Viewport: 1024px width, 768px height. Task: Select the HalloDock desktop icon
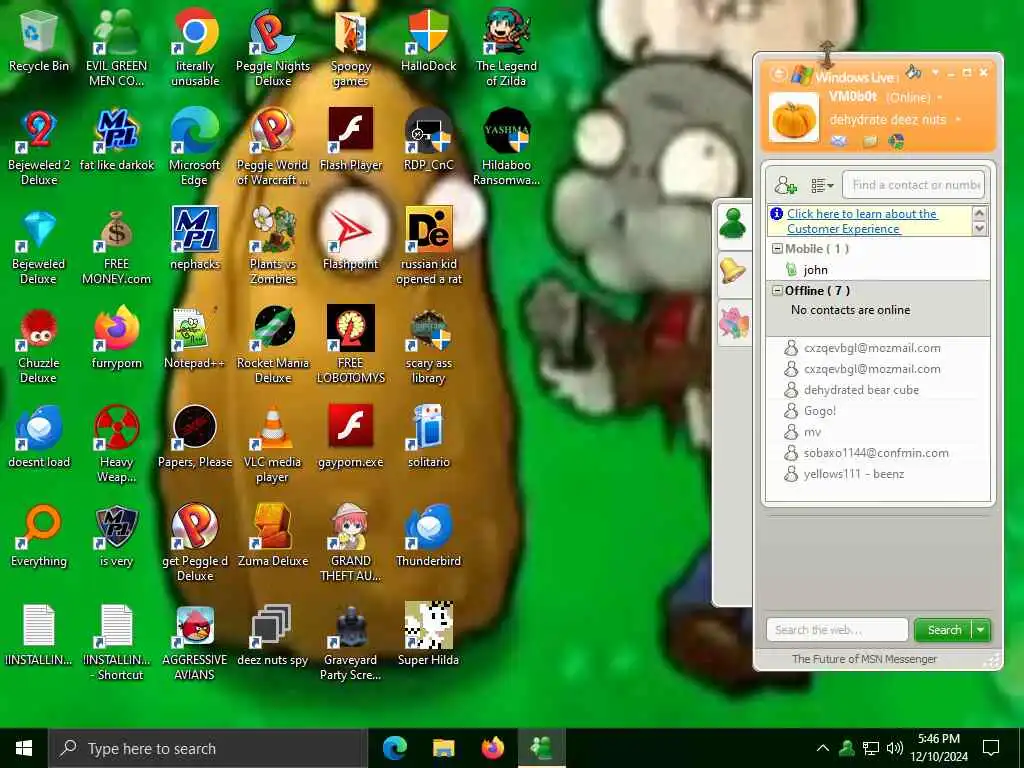428,40
